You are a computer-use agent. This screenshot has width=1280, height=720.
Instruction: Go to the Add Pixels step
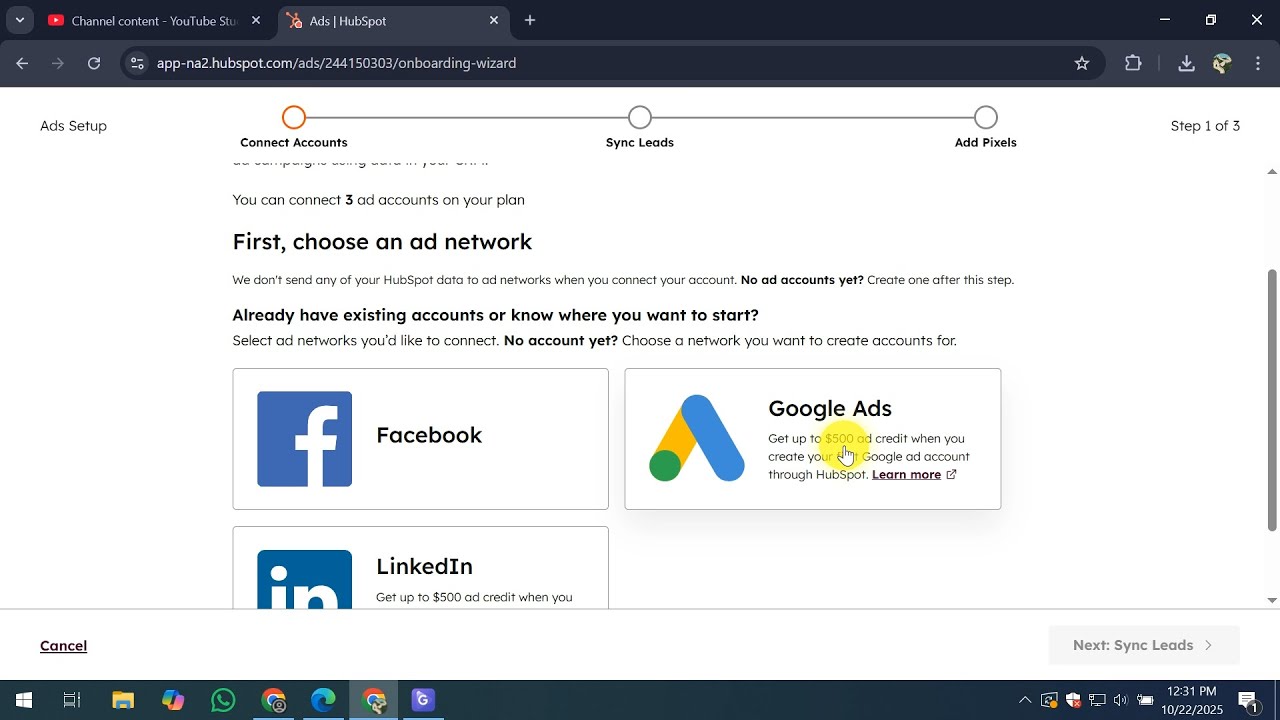(986, 118)
